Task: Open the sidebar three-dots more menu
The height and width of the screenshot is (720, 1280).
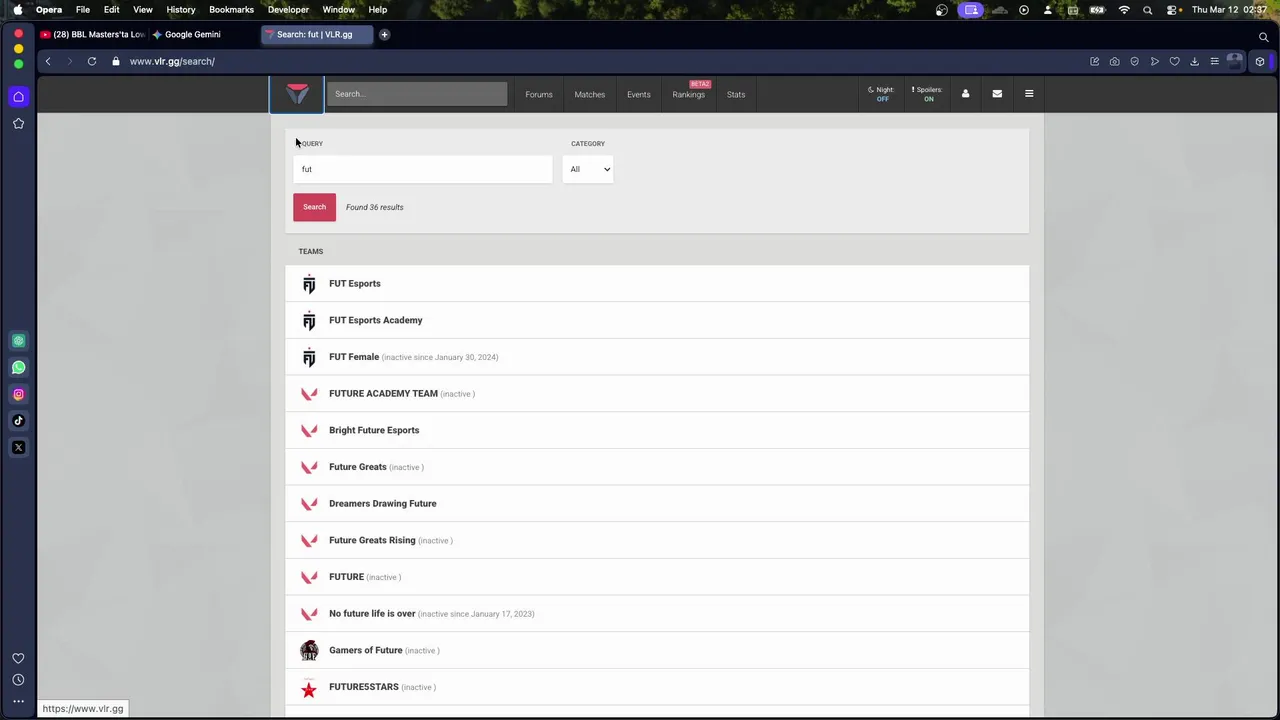Action: pos(18,702)
